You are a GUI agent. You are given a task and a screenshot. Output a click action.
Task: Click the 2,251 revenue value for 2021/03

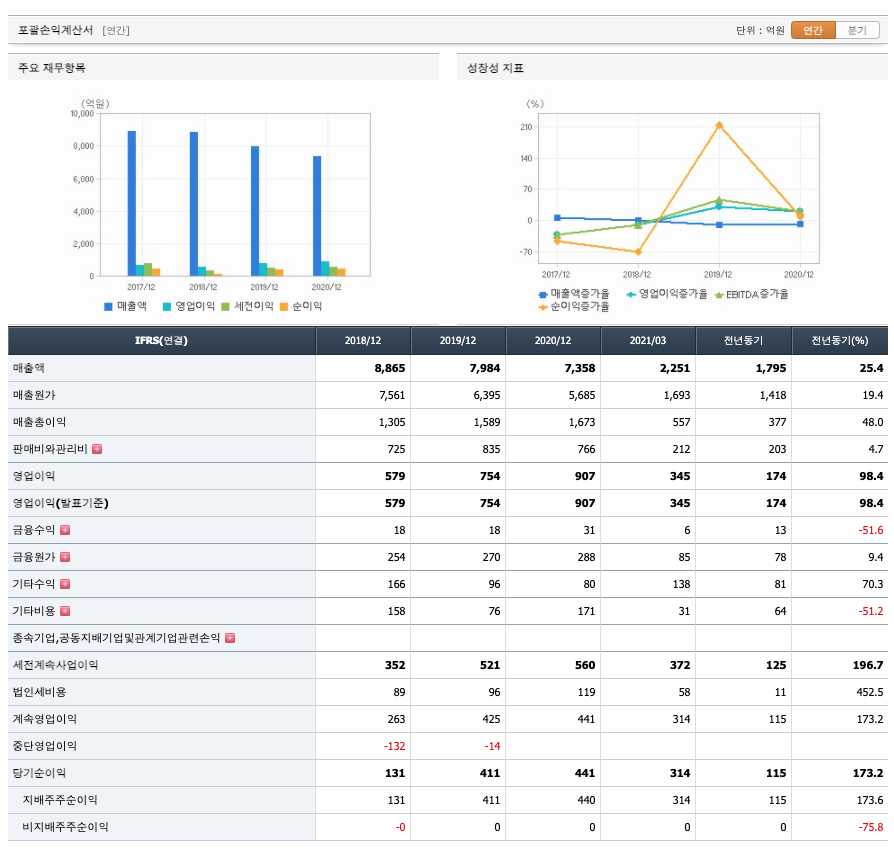[674, 368]
